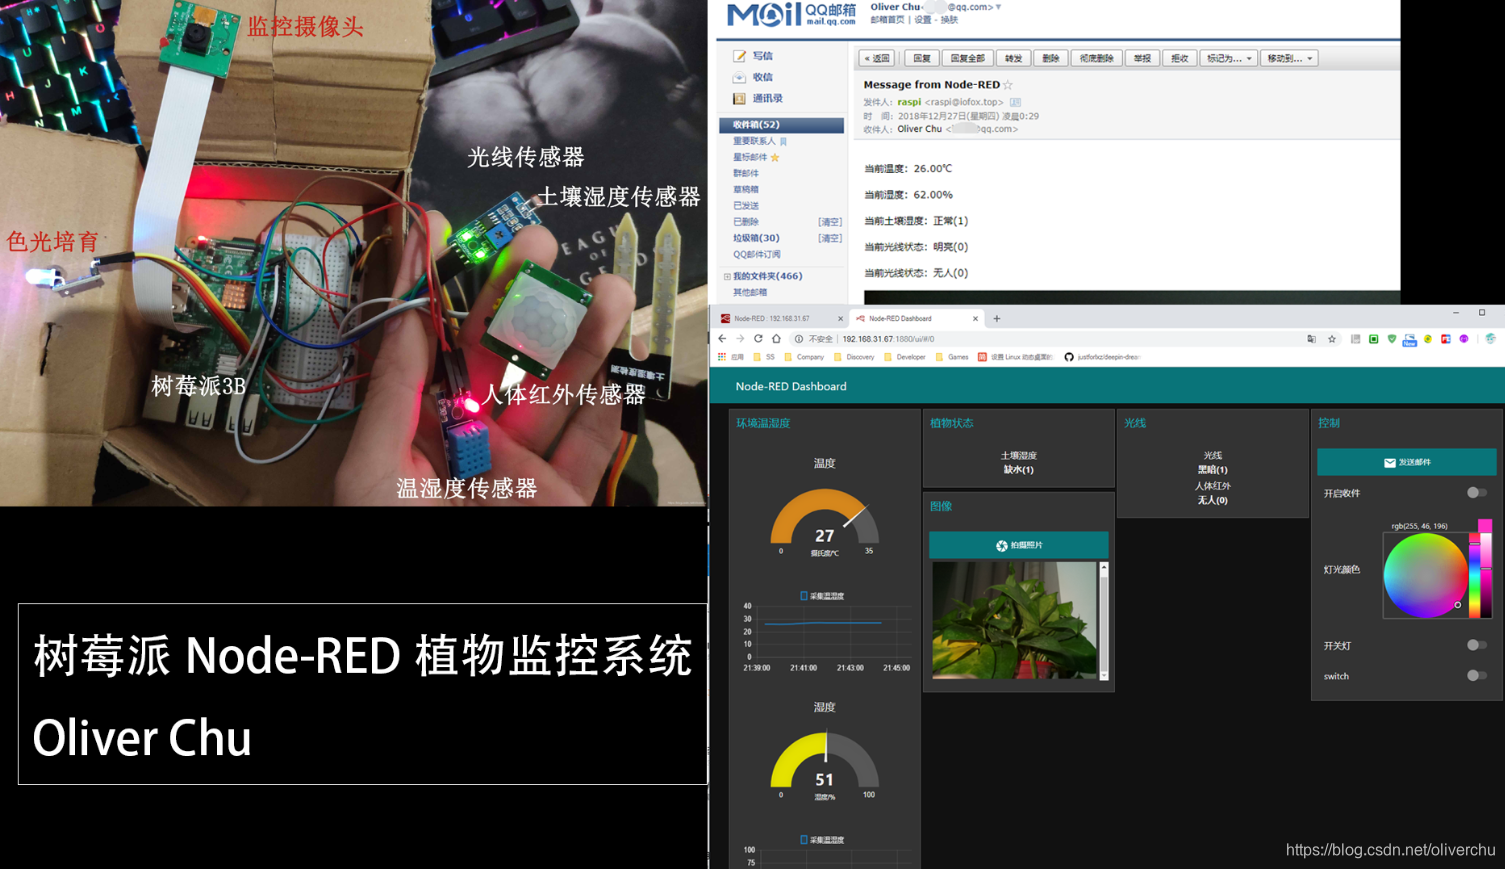Open the GitHub justforlxz/deepin-dream bookmark
The height and width of the screenshot is (869, 1505).
(1102, 357)
